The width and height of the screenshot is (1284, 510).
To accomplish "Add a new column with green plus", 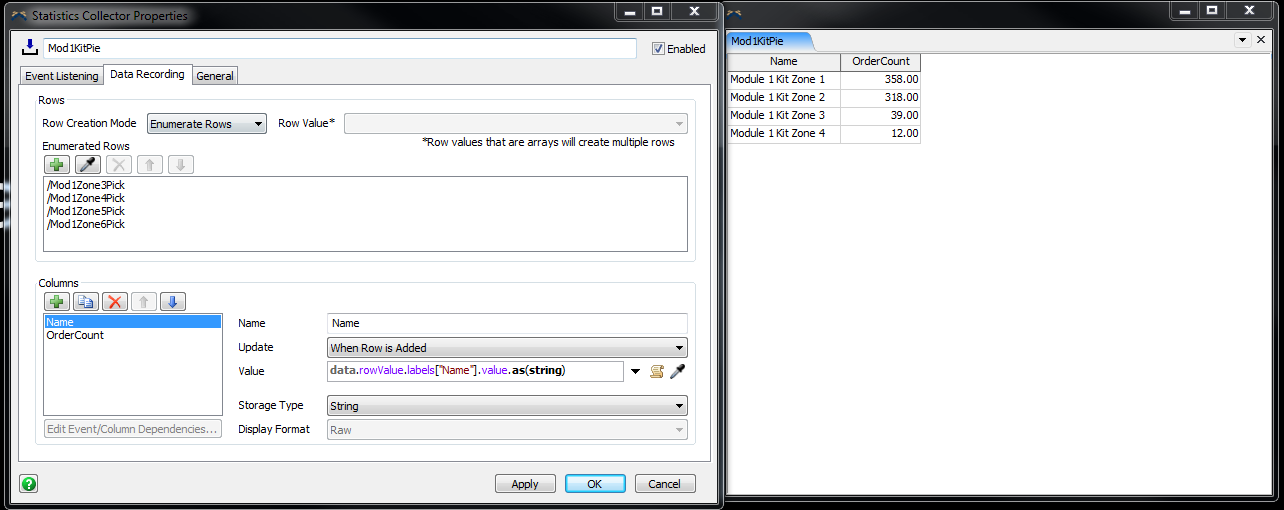I will pos(57,302).
